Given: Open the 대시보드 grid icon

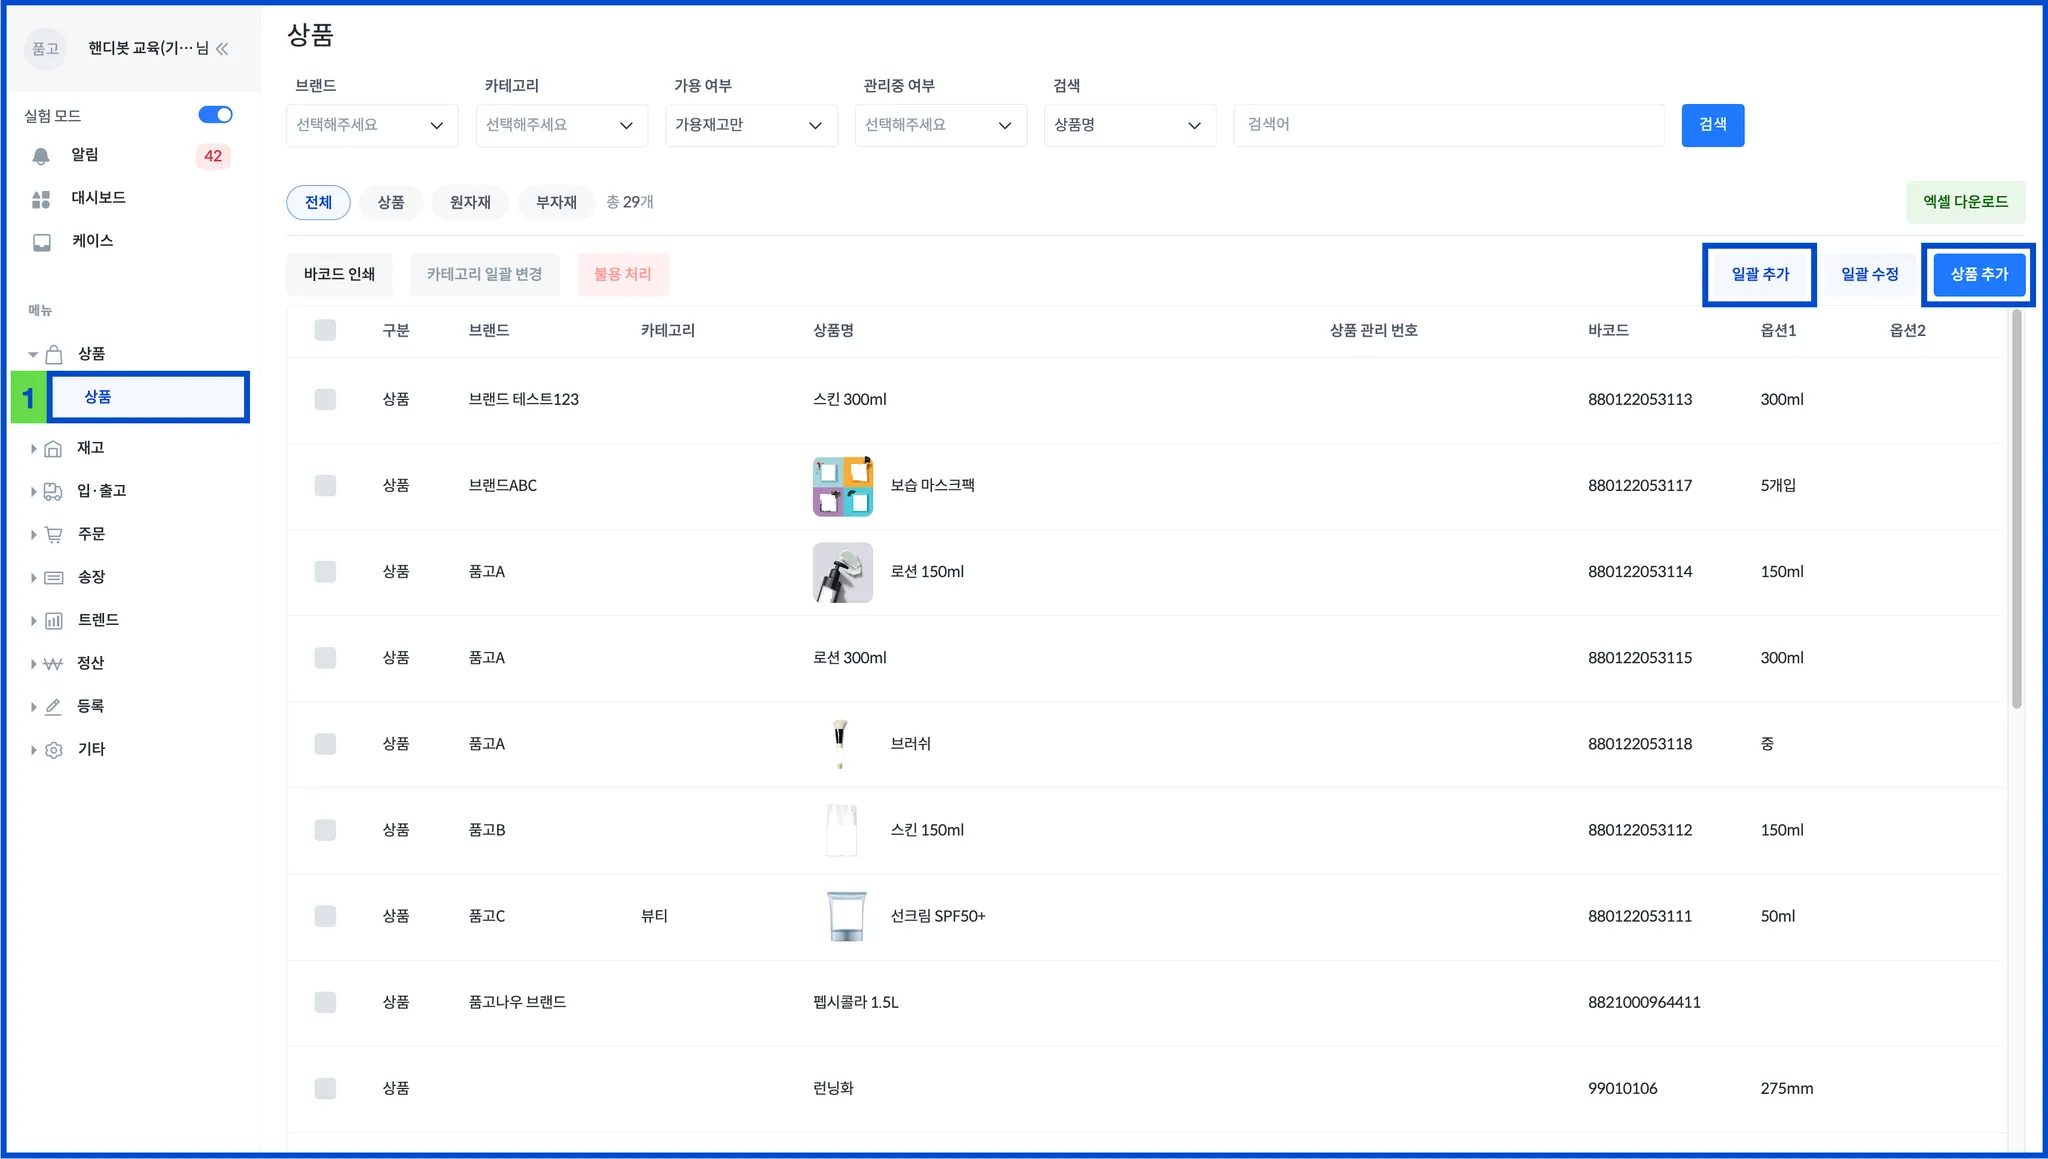Looking at the screenshot, I should pos(41,199).
